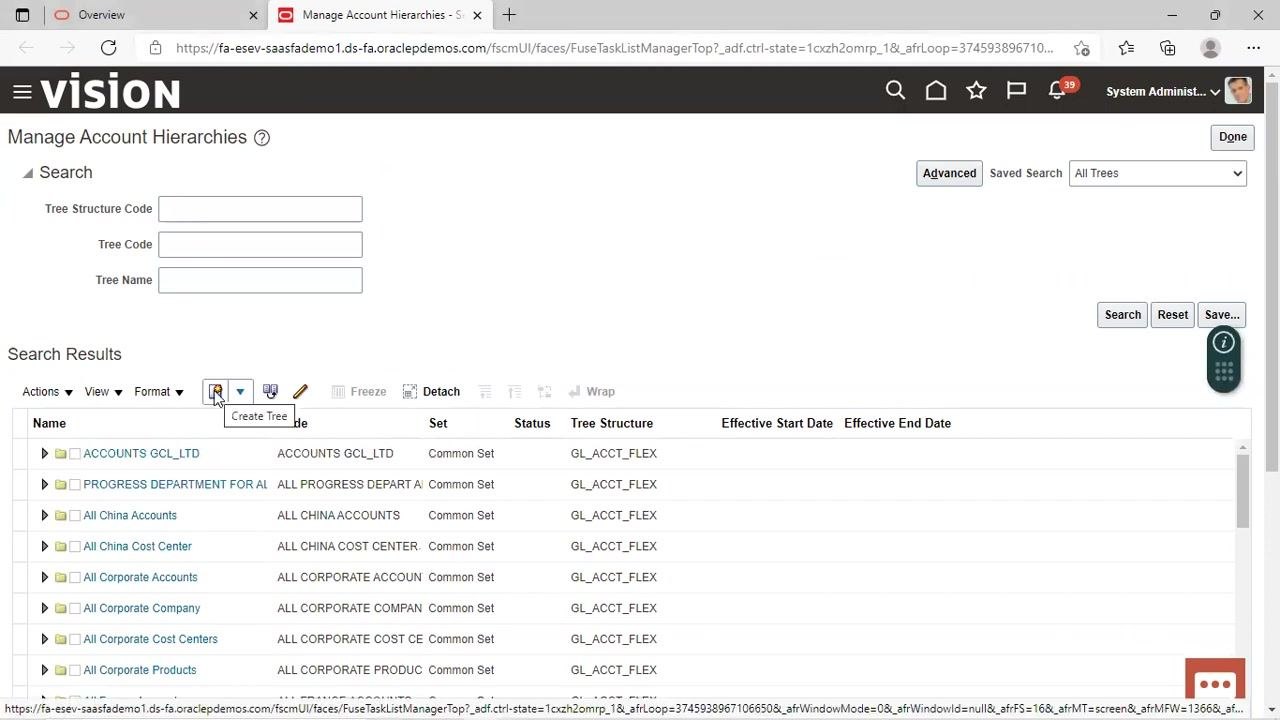Screen dimensions: 1280x720
Task: Click the floating keypad grid icon
Action: tap(1223, 374)
